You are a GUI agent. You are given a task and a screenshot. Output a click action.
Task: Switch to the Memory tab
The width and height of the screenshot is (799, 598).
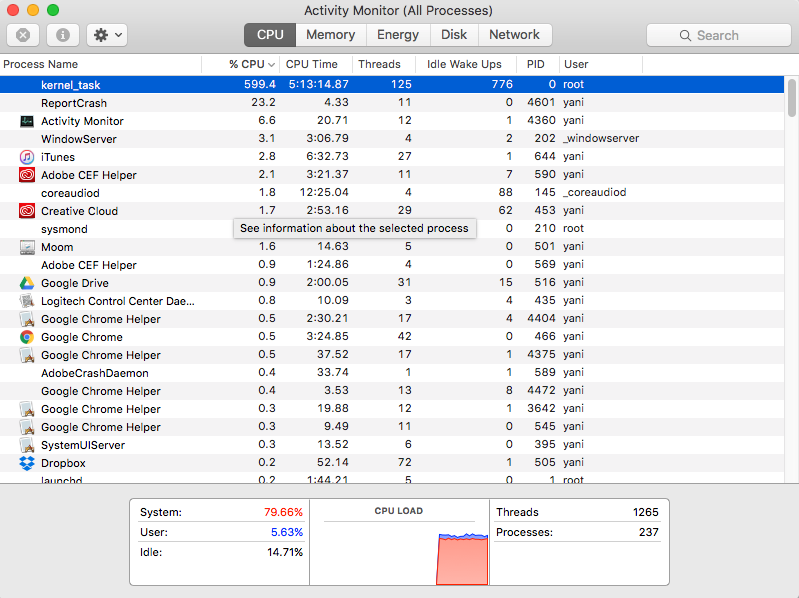pyautogui.click(x=331, y=35)
